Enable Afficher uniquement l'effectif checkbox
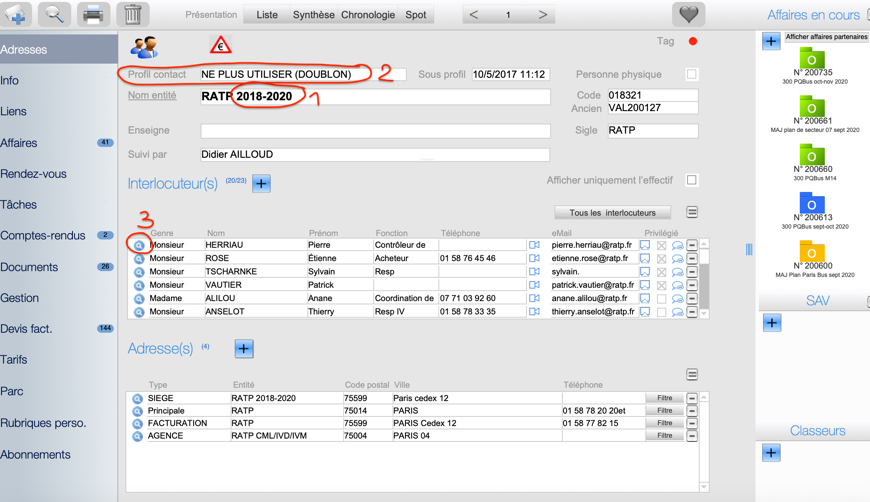The height and width of the screenshot is (502, 870). pos(692,181)
